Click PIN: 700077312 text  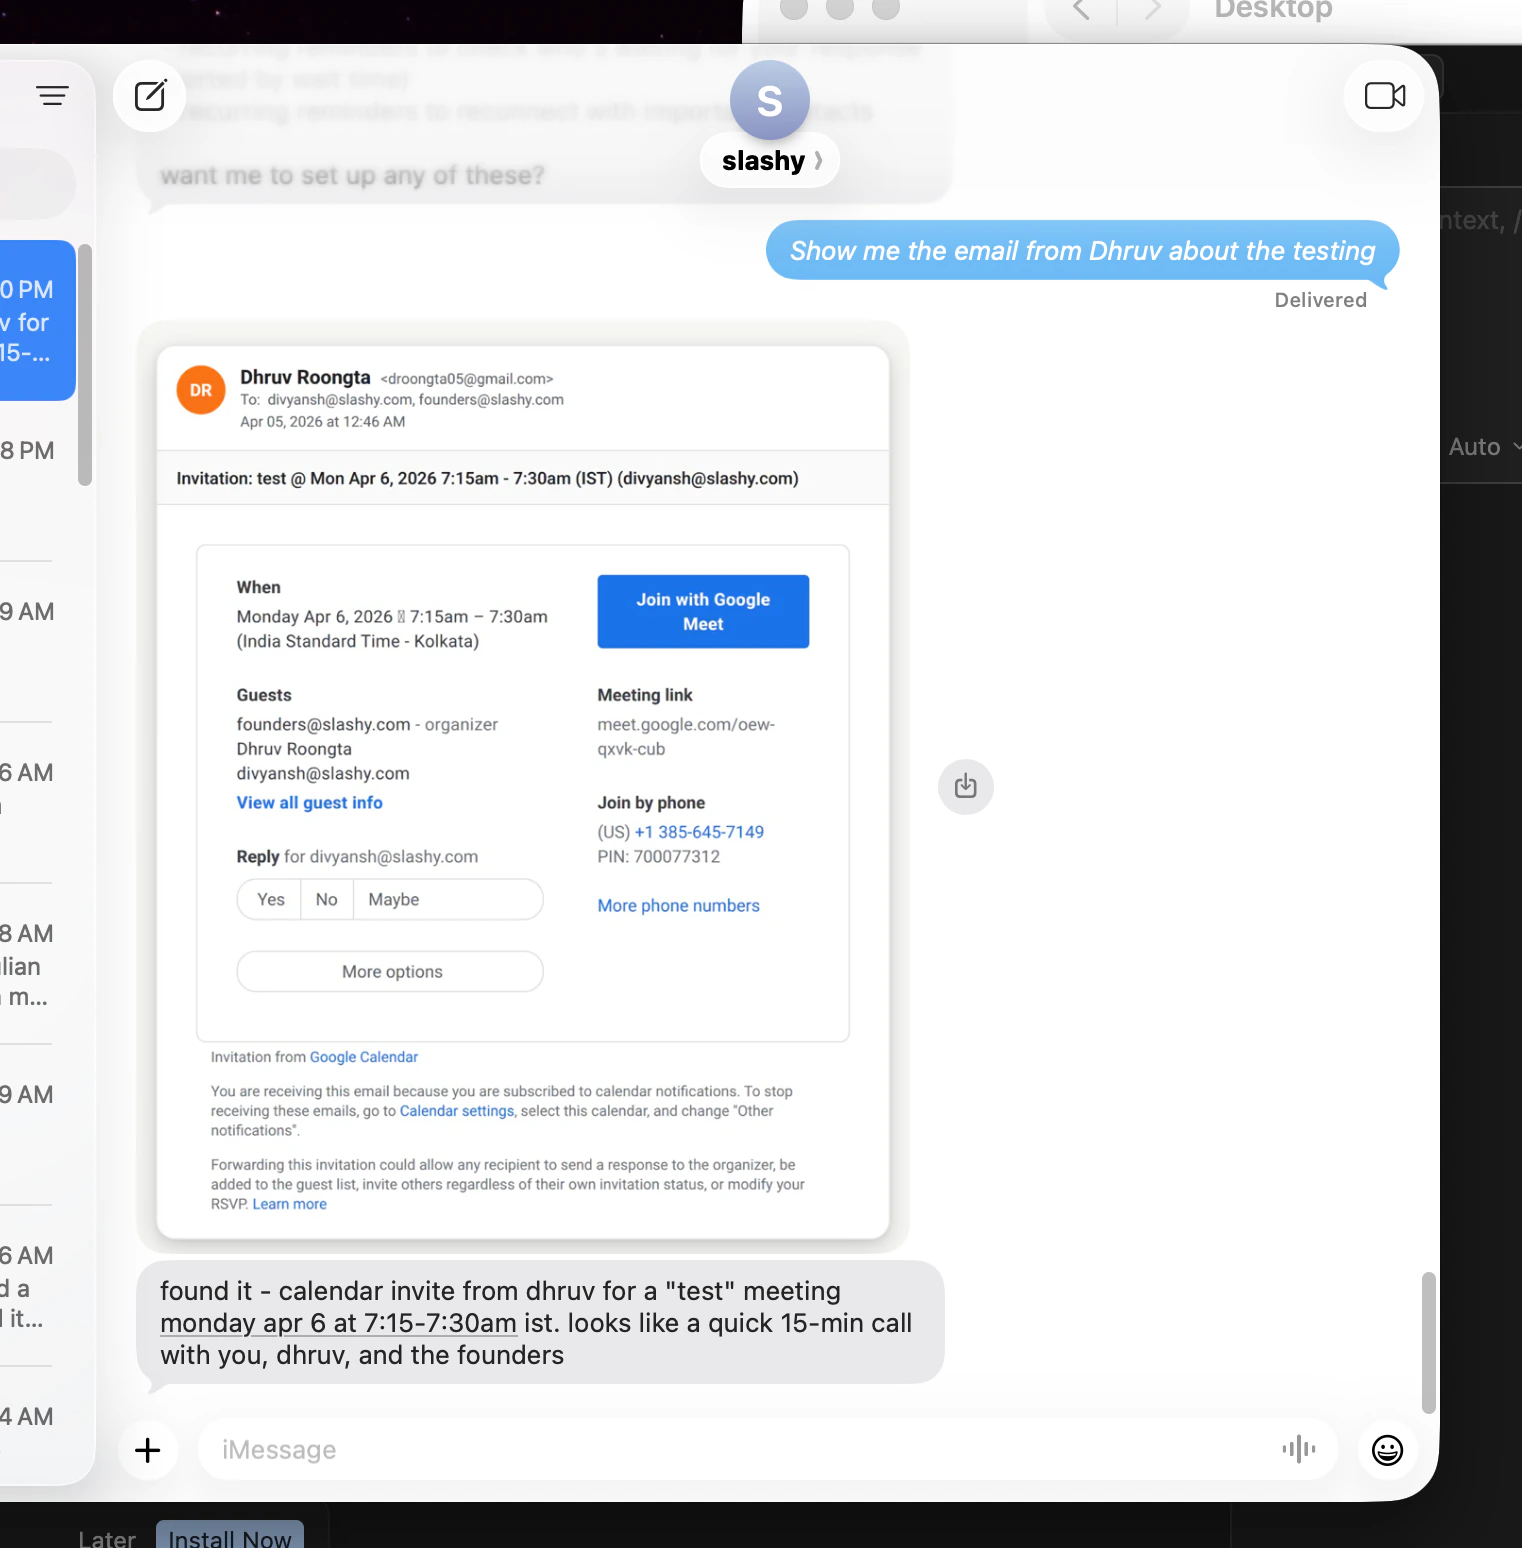pyautogui.click(x=658, y=856)
